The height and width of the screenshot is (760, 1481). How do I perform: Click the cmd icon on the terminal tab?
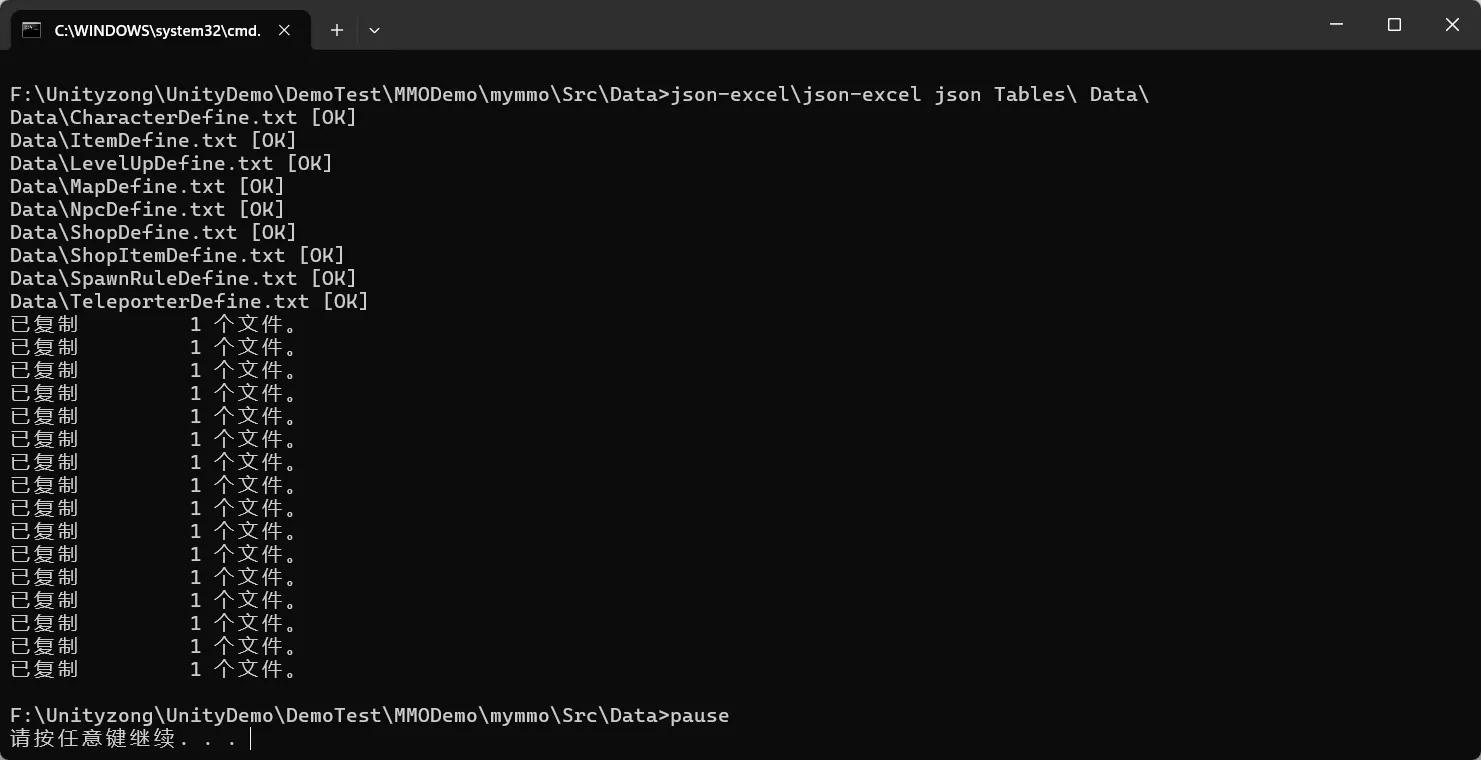point(32,30)
